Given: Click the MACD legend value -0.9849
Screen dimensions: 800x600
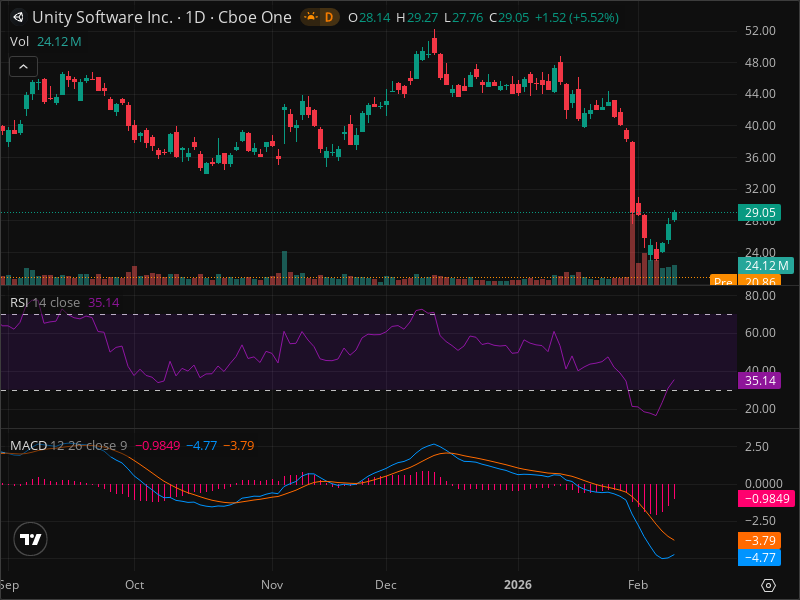Looking at the screenshot, I should pyautogui.click(x=158, y=445).
